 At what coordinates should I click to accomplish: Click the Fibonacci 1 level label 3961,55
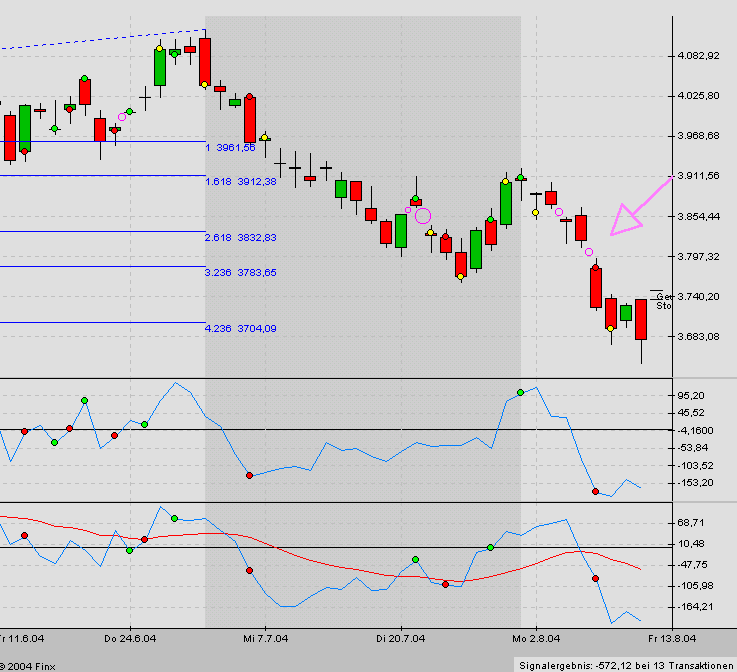[x=230, y=148]
